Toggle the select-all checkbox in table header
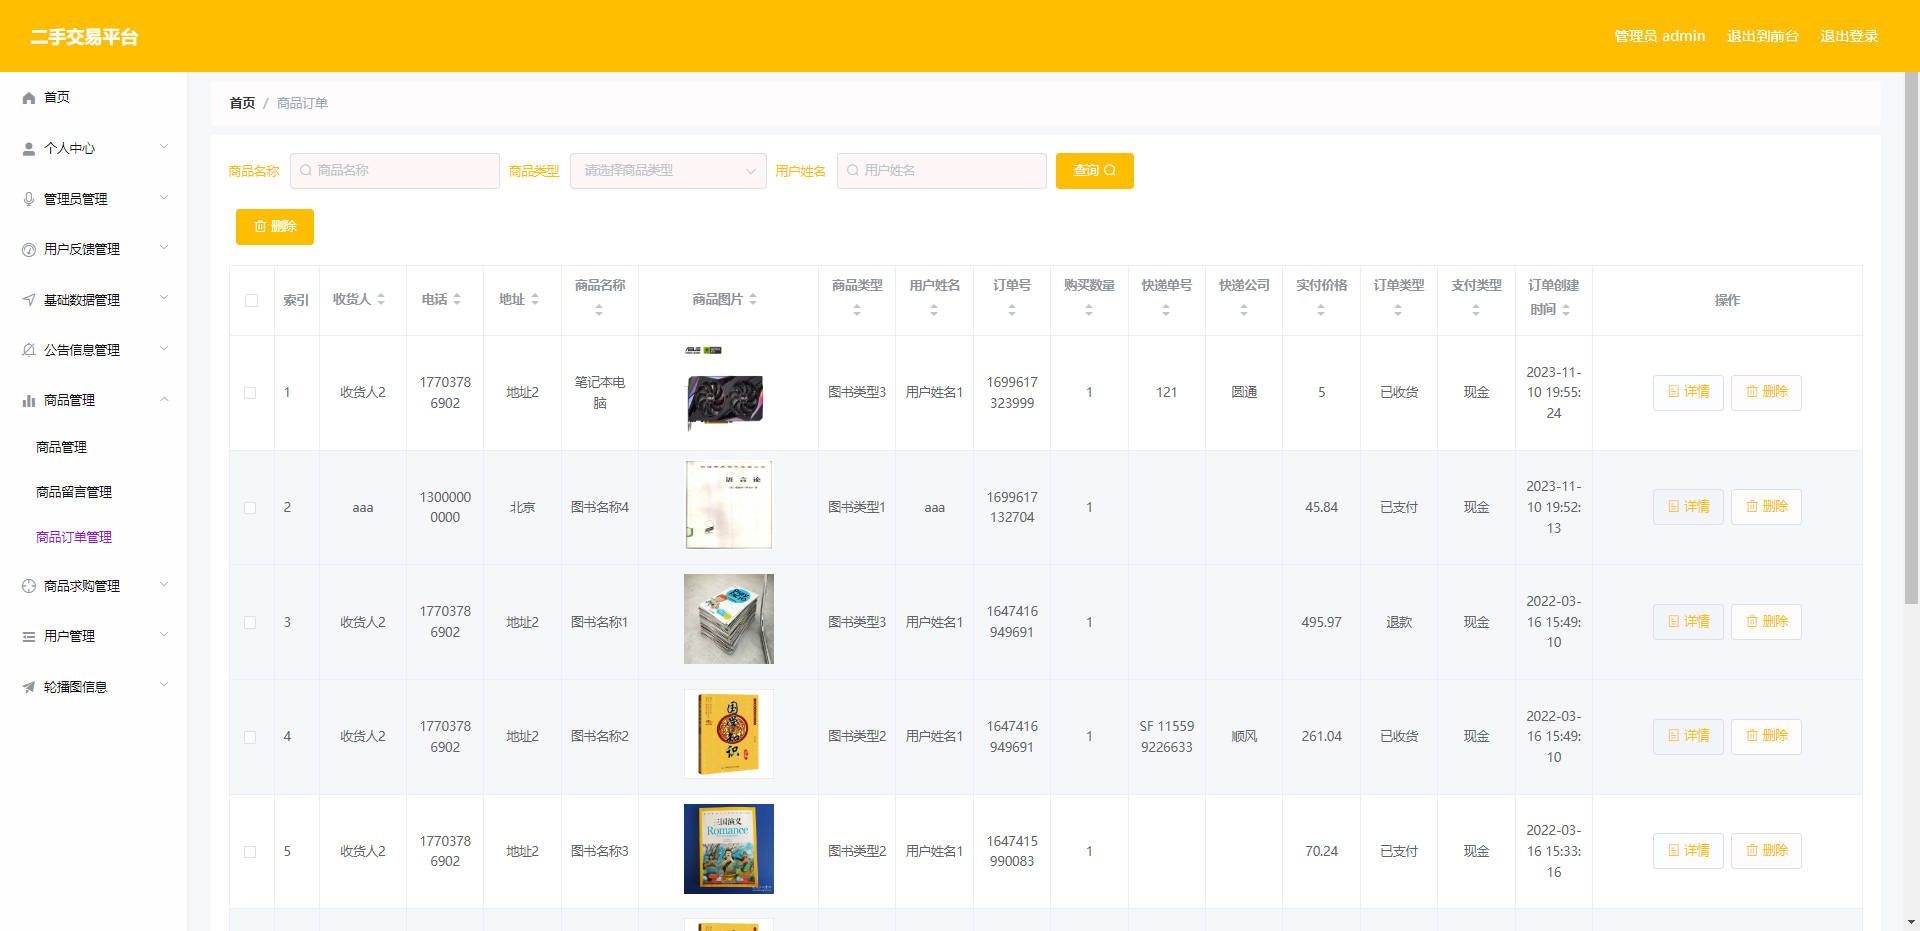 [251, 300]
